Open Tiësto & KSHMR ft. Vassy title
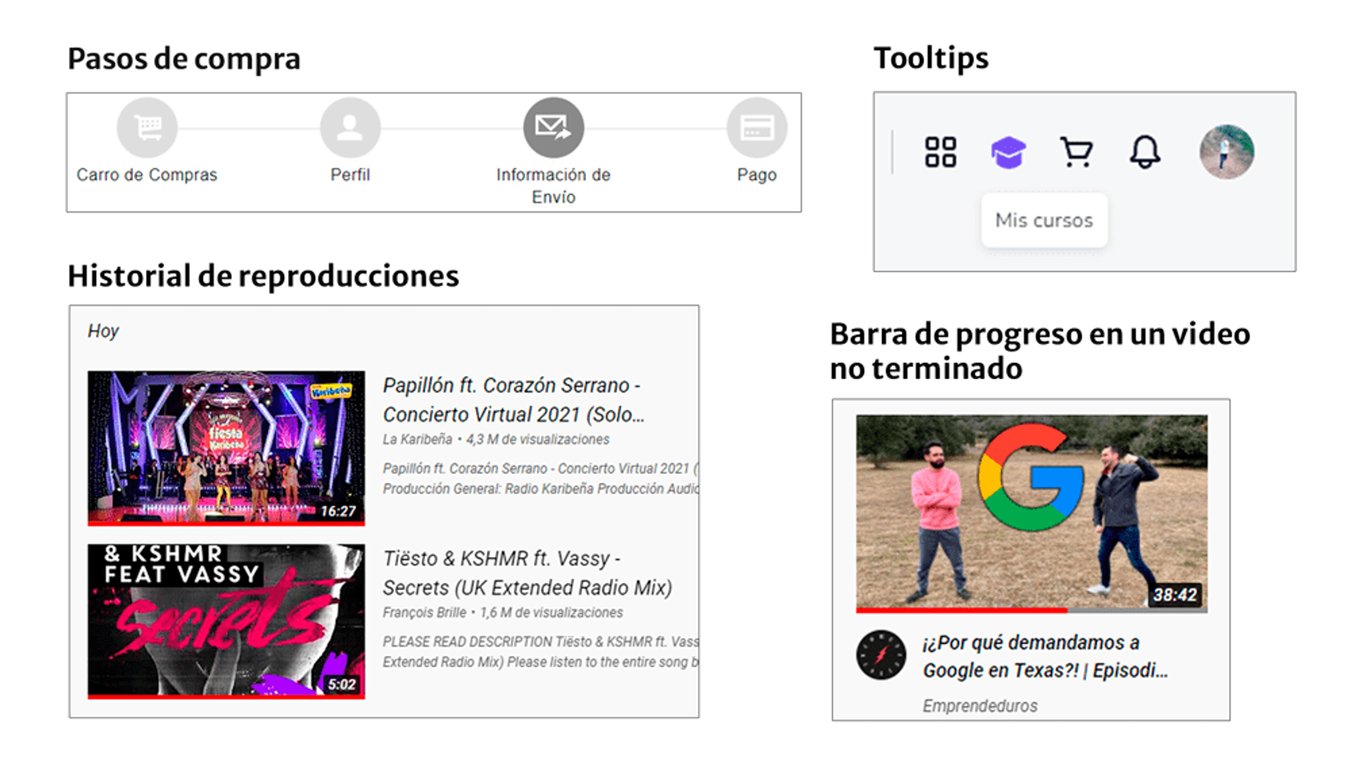The height and width of the screenshot is (768, 1352). pos(527,573)
